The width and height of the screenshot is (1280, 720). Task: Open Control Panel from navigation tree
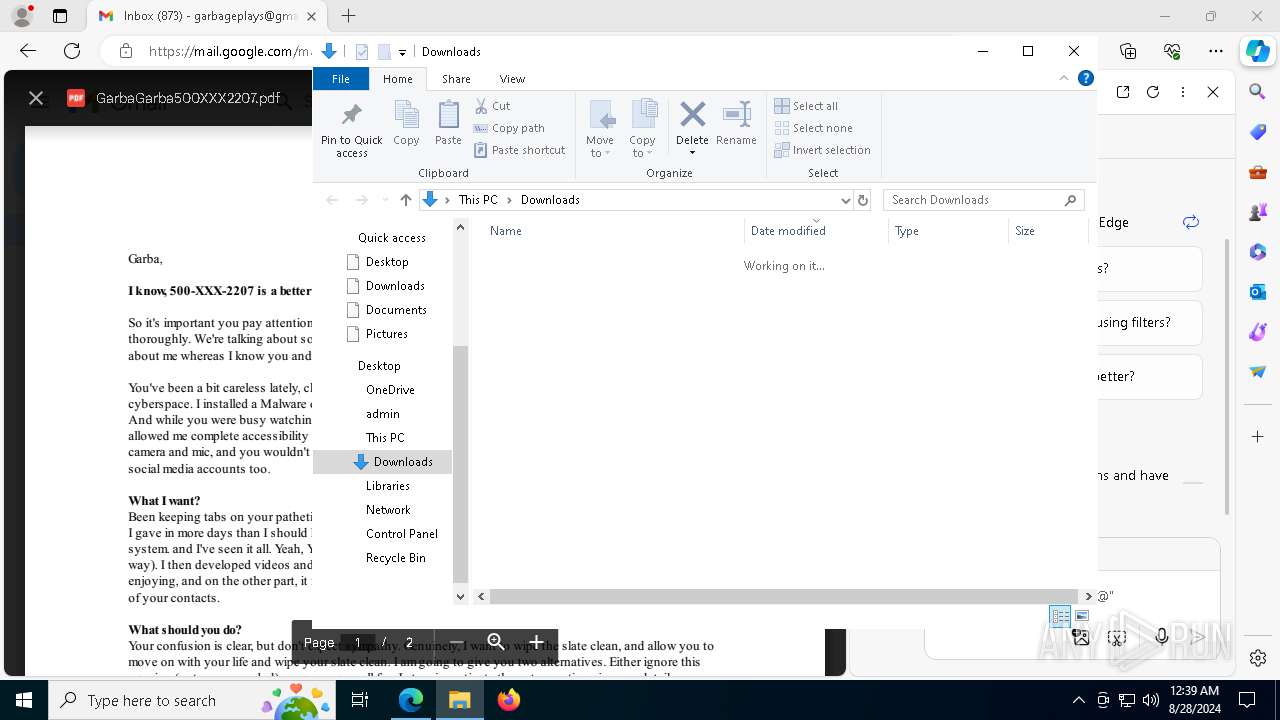401,534
